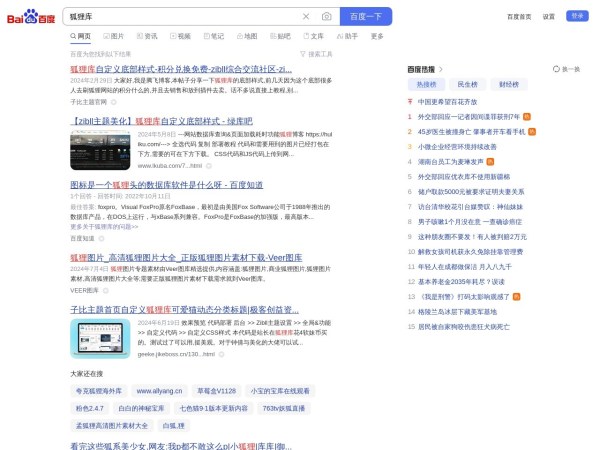Click the 图片 tab

[115, 36]
